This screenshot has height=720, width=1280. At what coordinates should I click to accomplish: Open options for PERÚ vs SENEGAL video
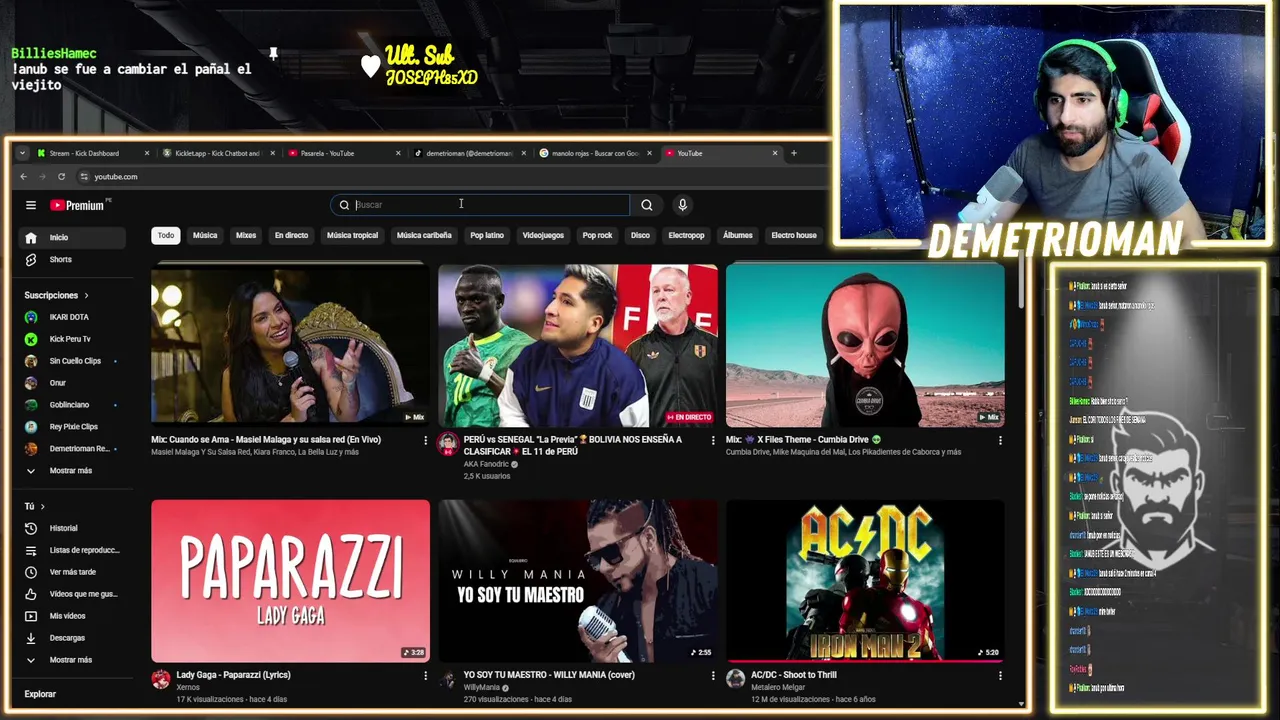point(713,440)
